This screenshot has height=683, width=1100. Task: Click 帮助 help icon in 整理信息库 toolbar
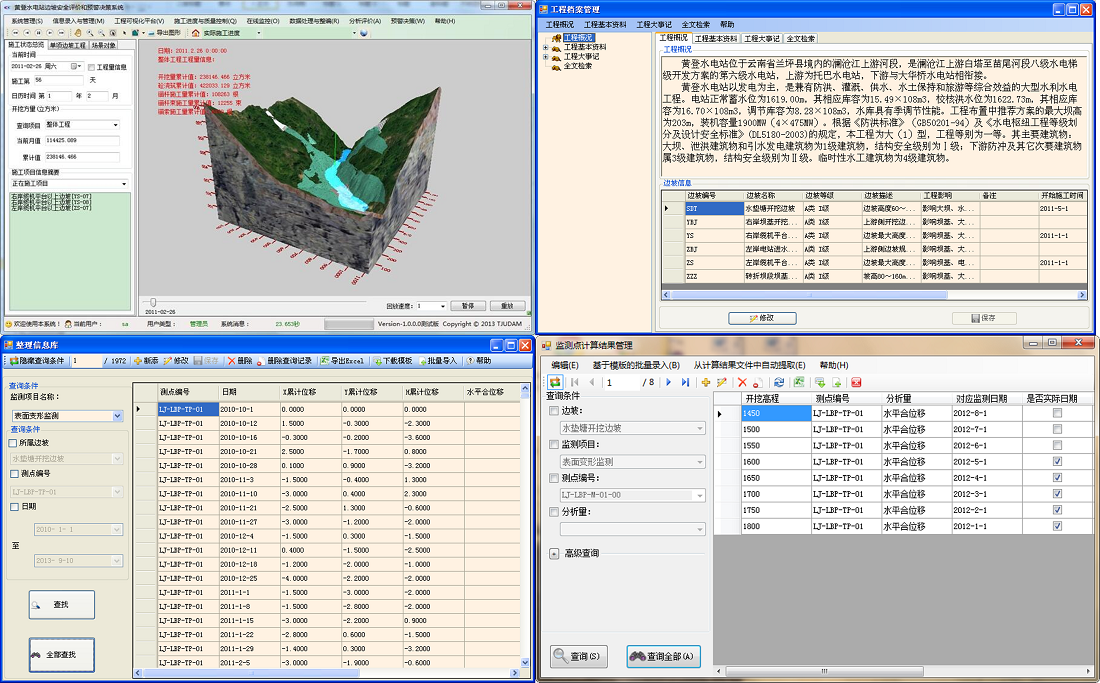click(479, 360)
